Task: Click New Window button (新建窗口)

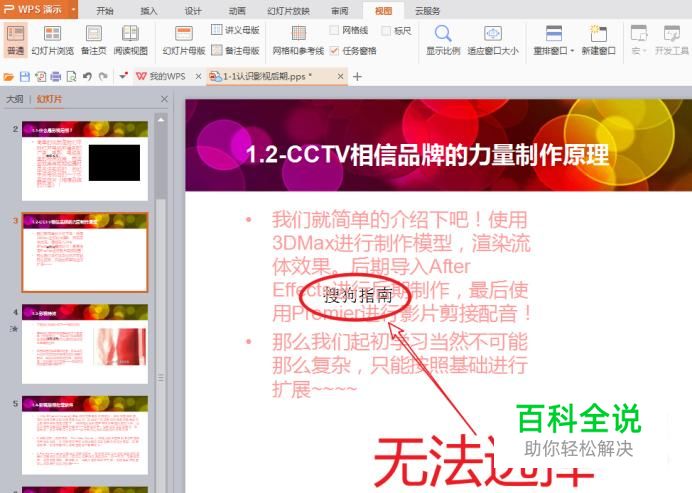Action: click(x=598, y=40)
